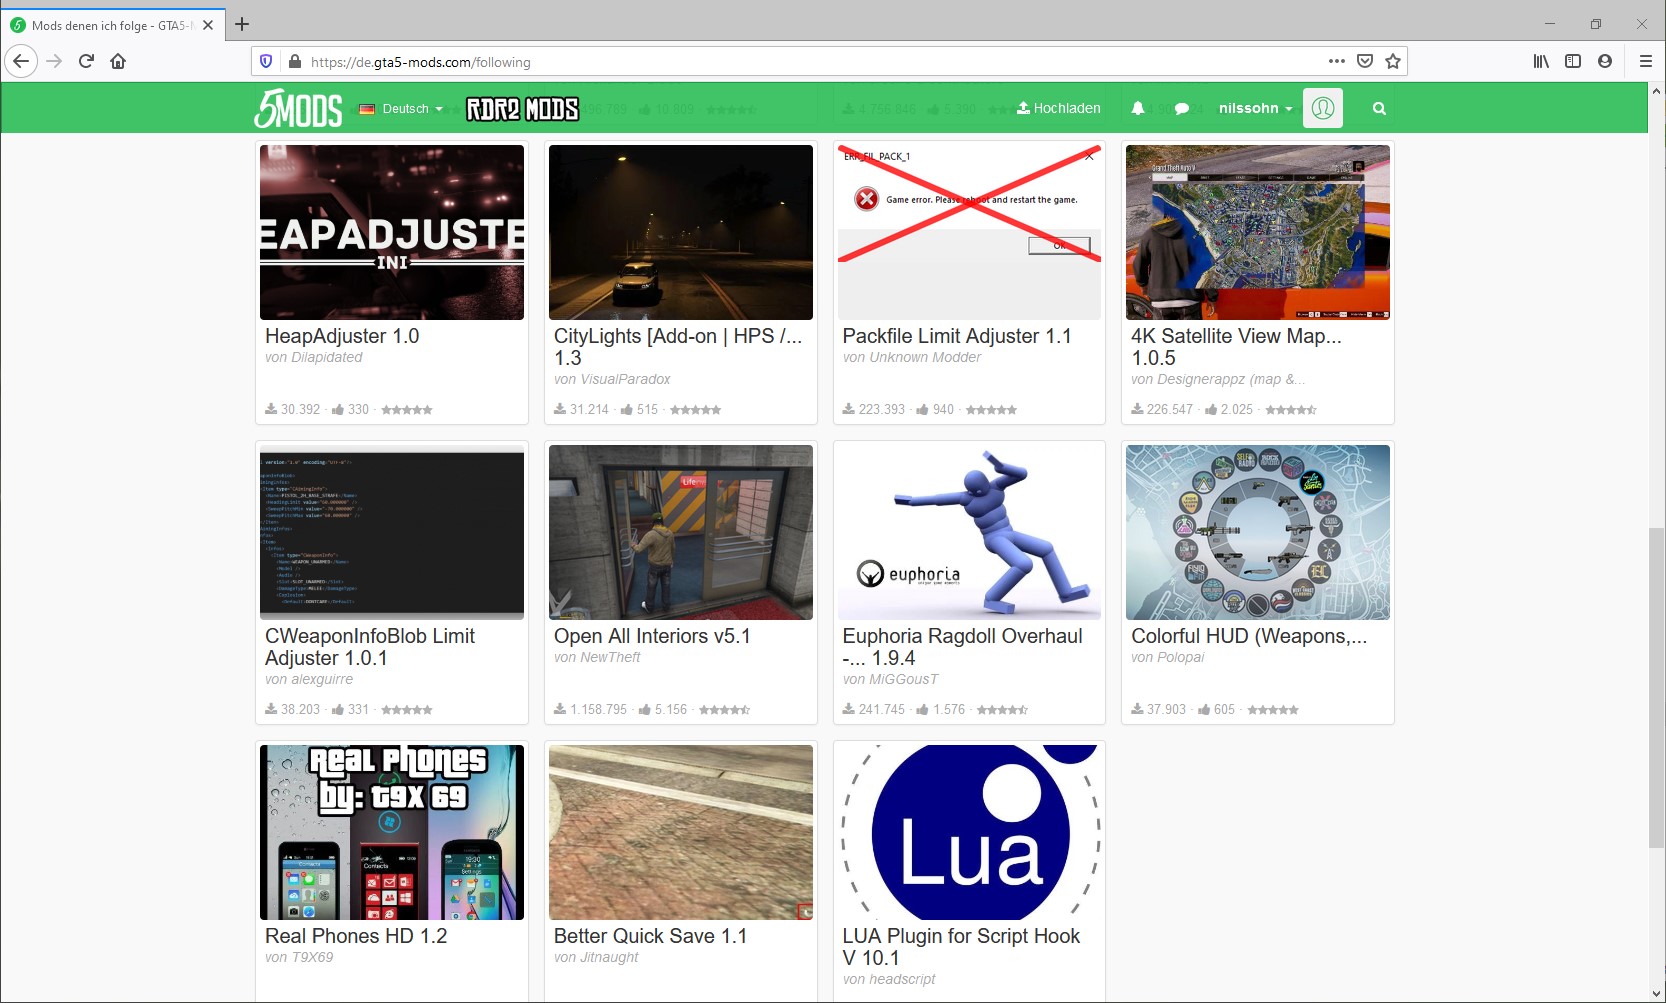The height and width of the screenshot is (1003, 1666).
Task: Click author text 'von Unknown Modder'
Action: (x=912, y=357)
